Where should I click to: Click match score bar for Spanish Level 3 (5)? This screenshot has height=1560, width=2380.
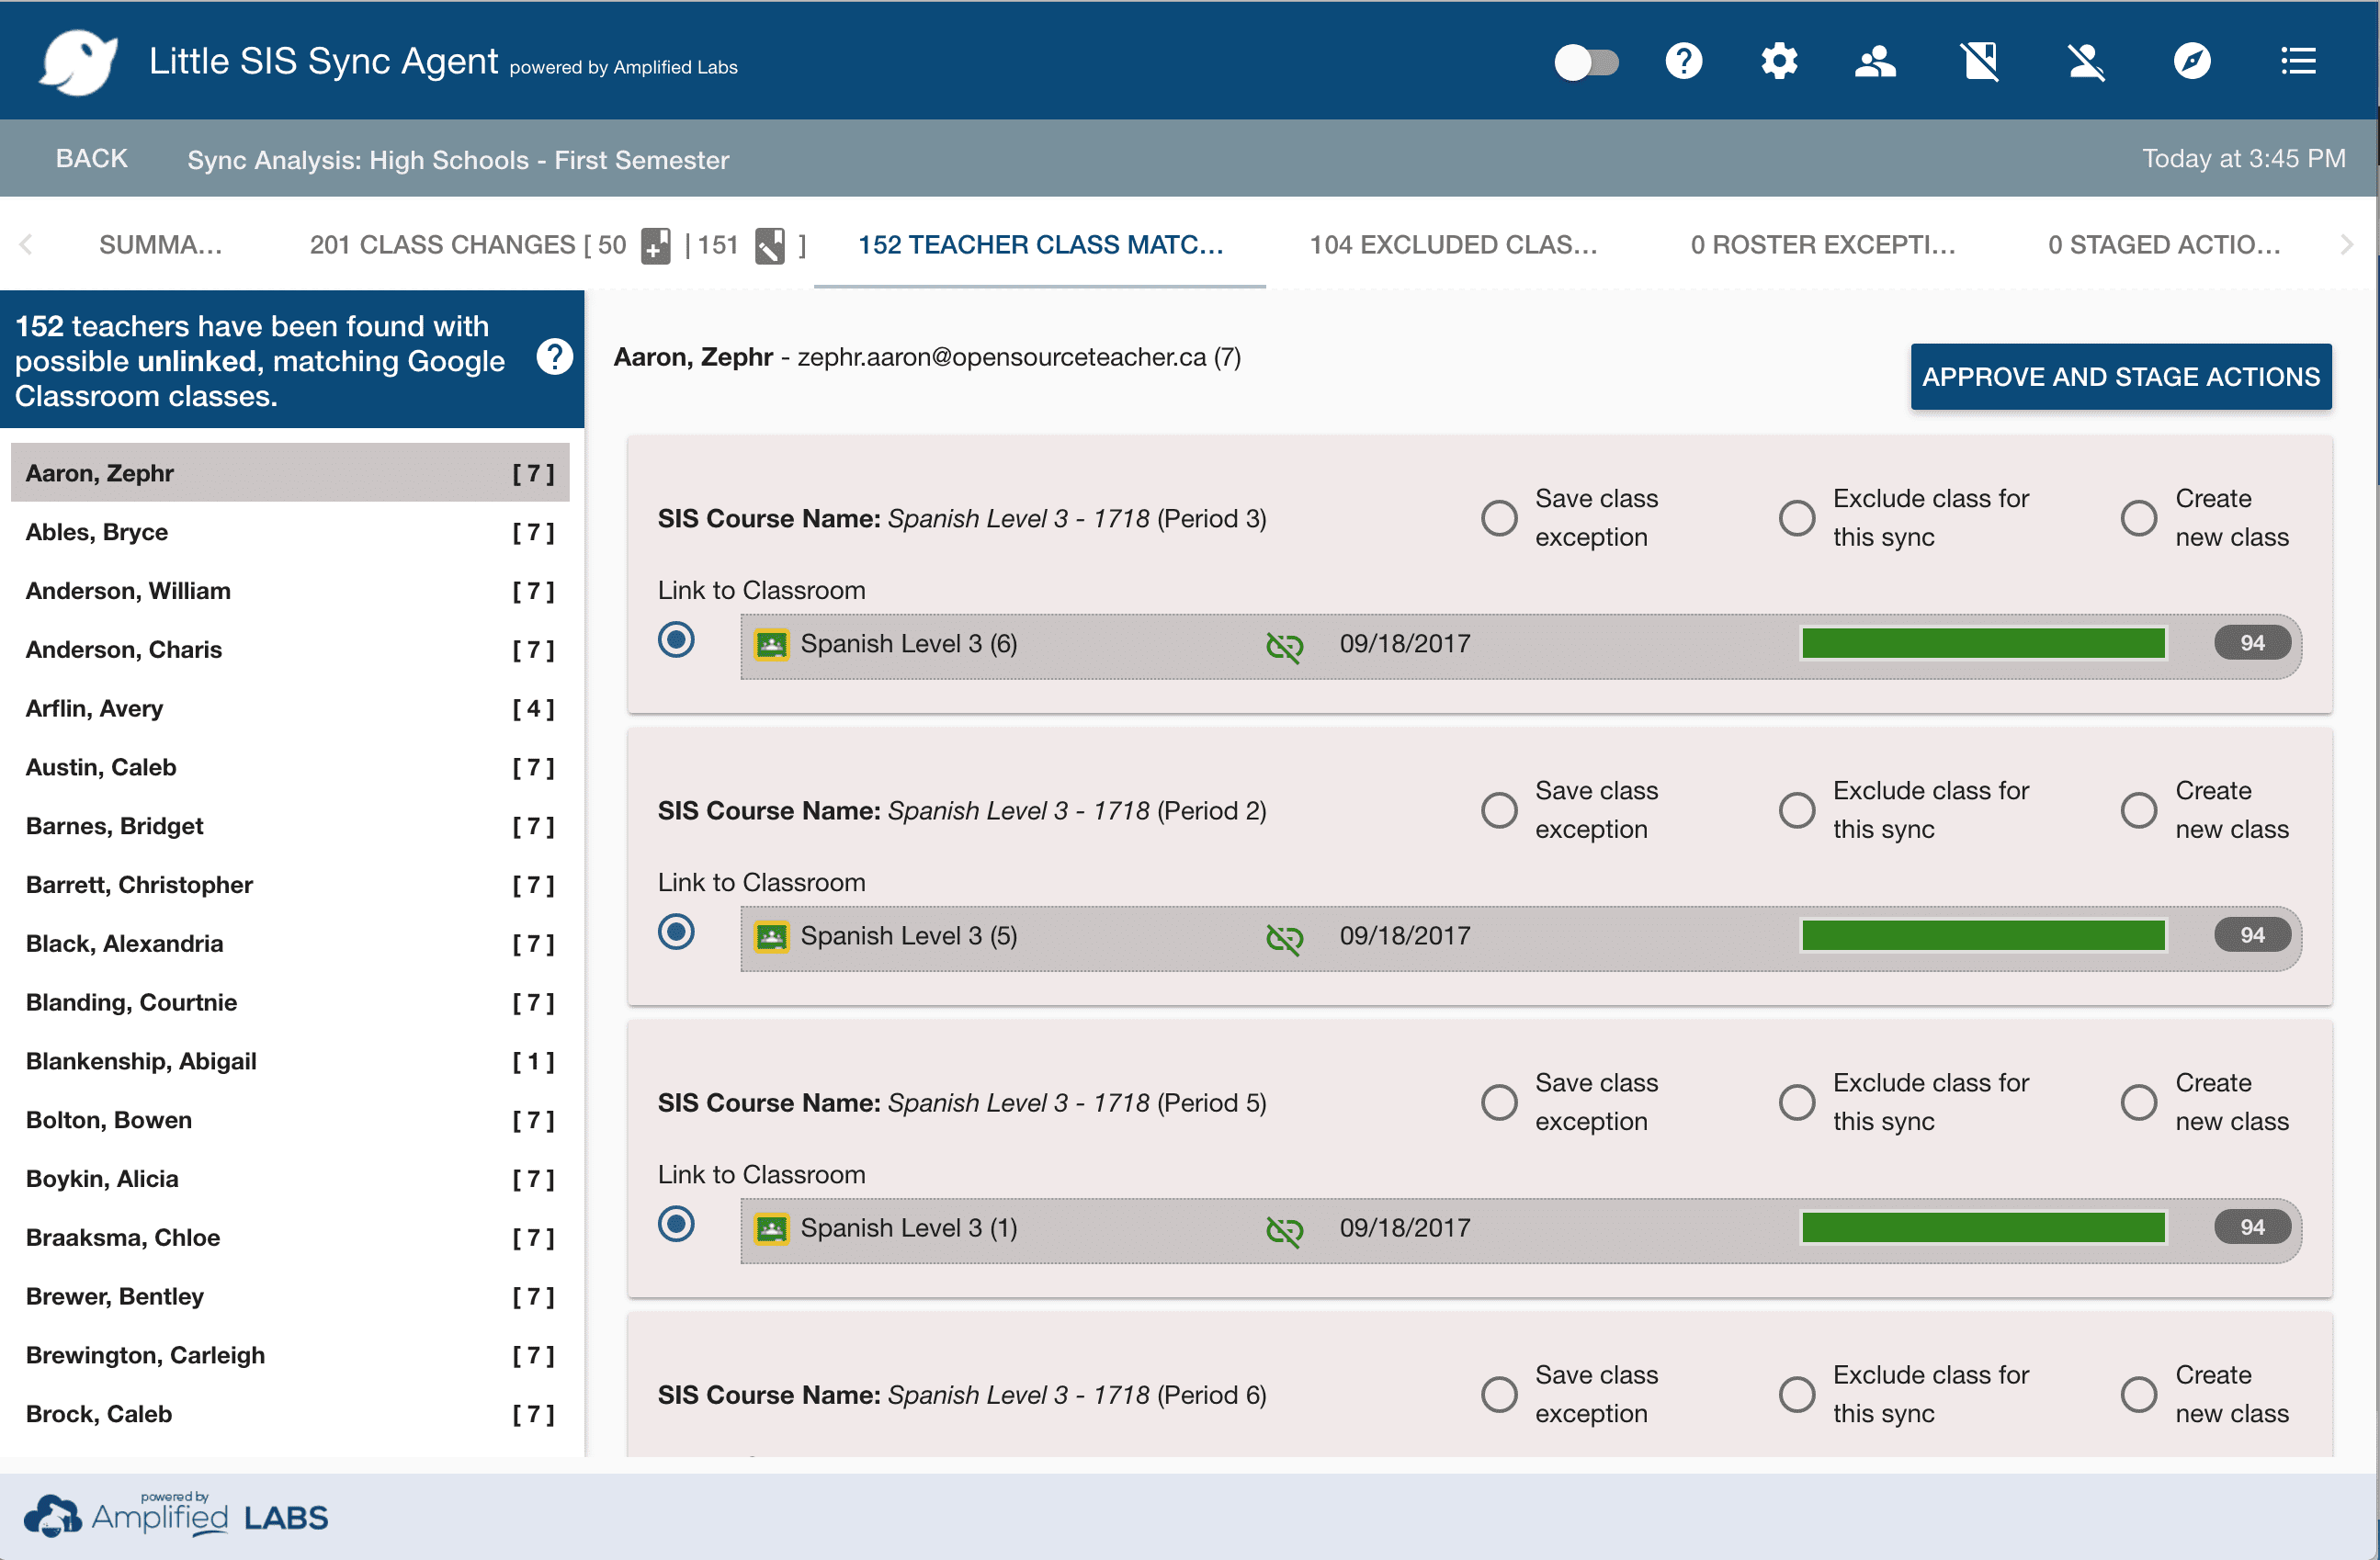1982,936
